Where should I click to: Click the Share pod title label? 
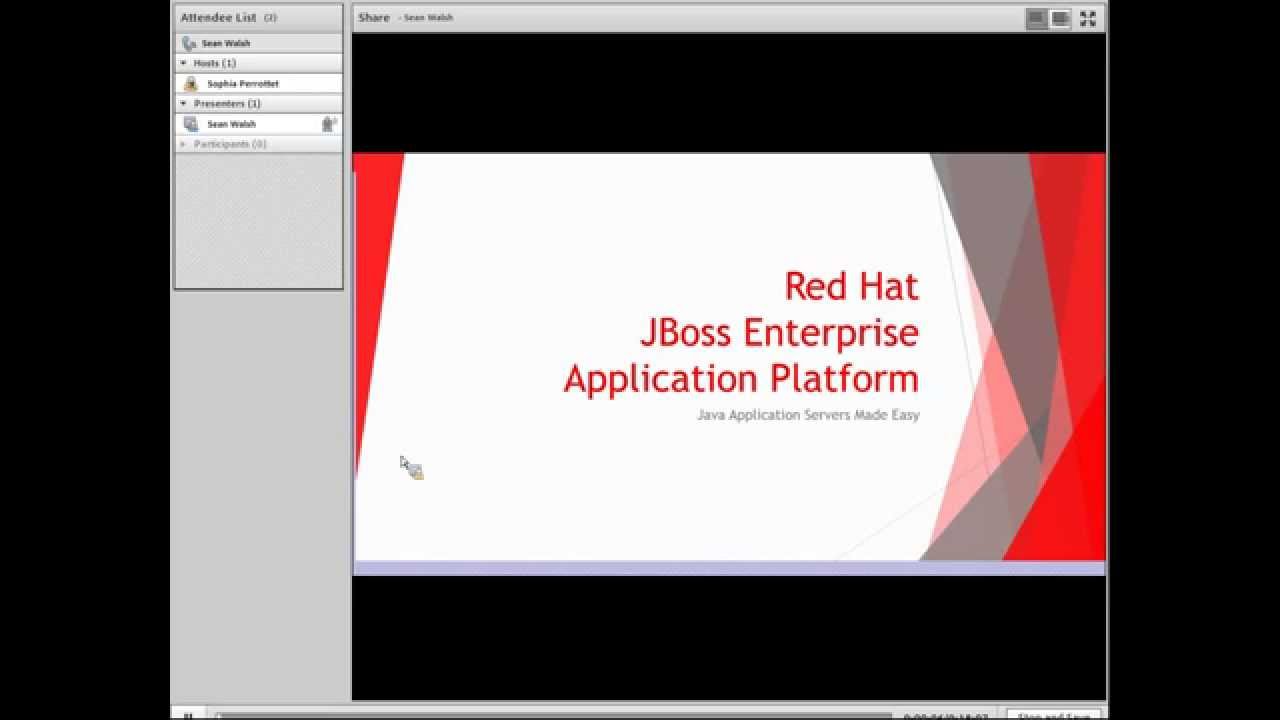(374, 18)
